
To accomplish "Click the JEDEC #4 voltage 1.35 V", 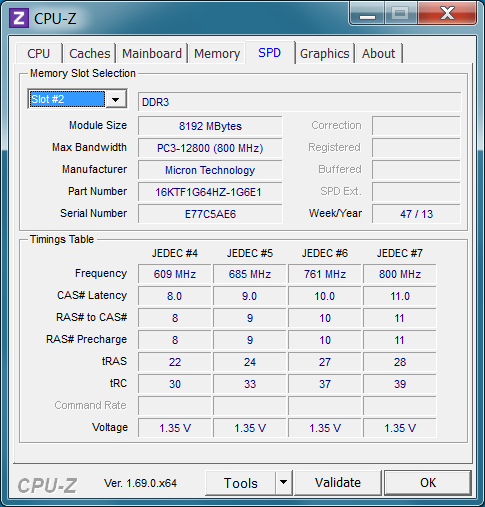I will pyautogui.click(x=175, y=428).
